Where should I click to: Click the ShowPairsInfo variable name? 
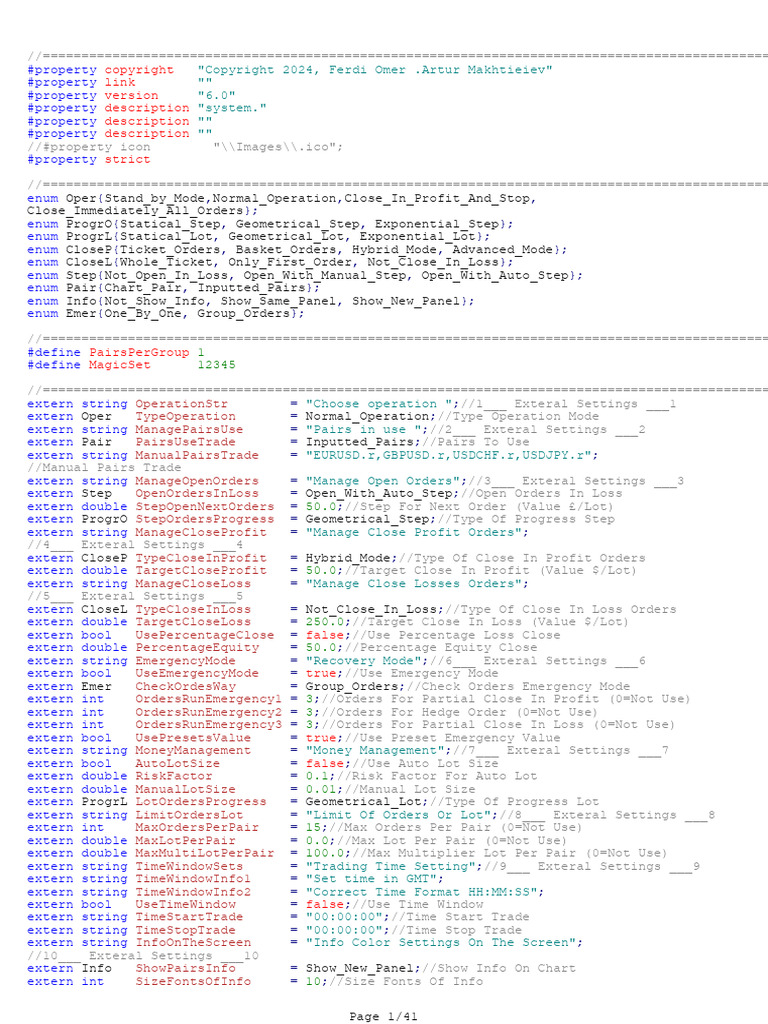pyautogui.click(x=185, y=968)
